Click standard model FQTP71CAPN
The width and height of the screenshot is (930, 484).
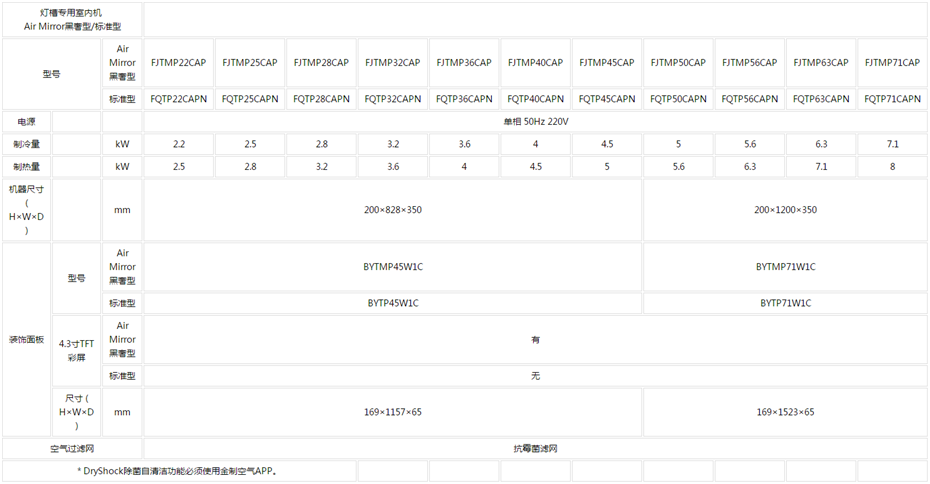(892, 99)
